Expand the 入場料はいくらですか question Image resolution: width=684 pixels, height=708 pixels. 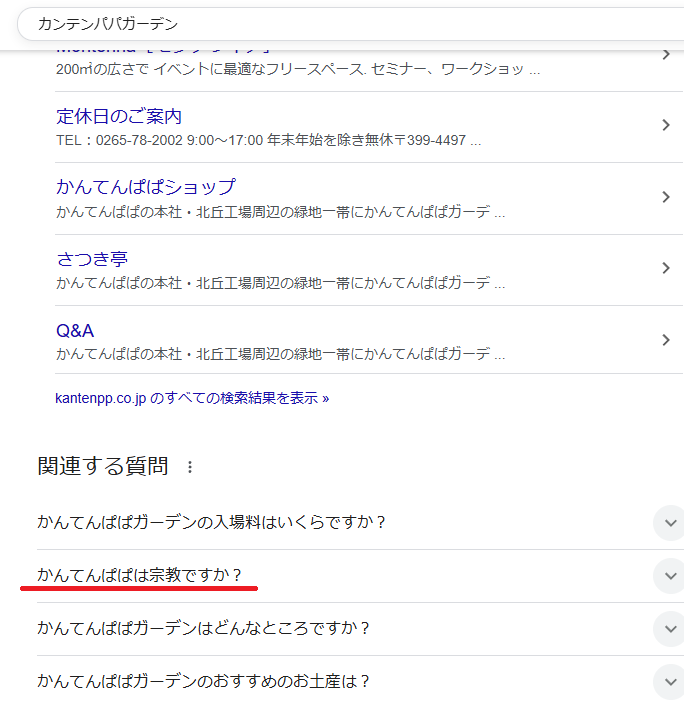(x=666, y=522)
